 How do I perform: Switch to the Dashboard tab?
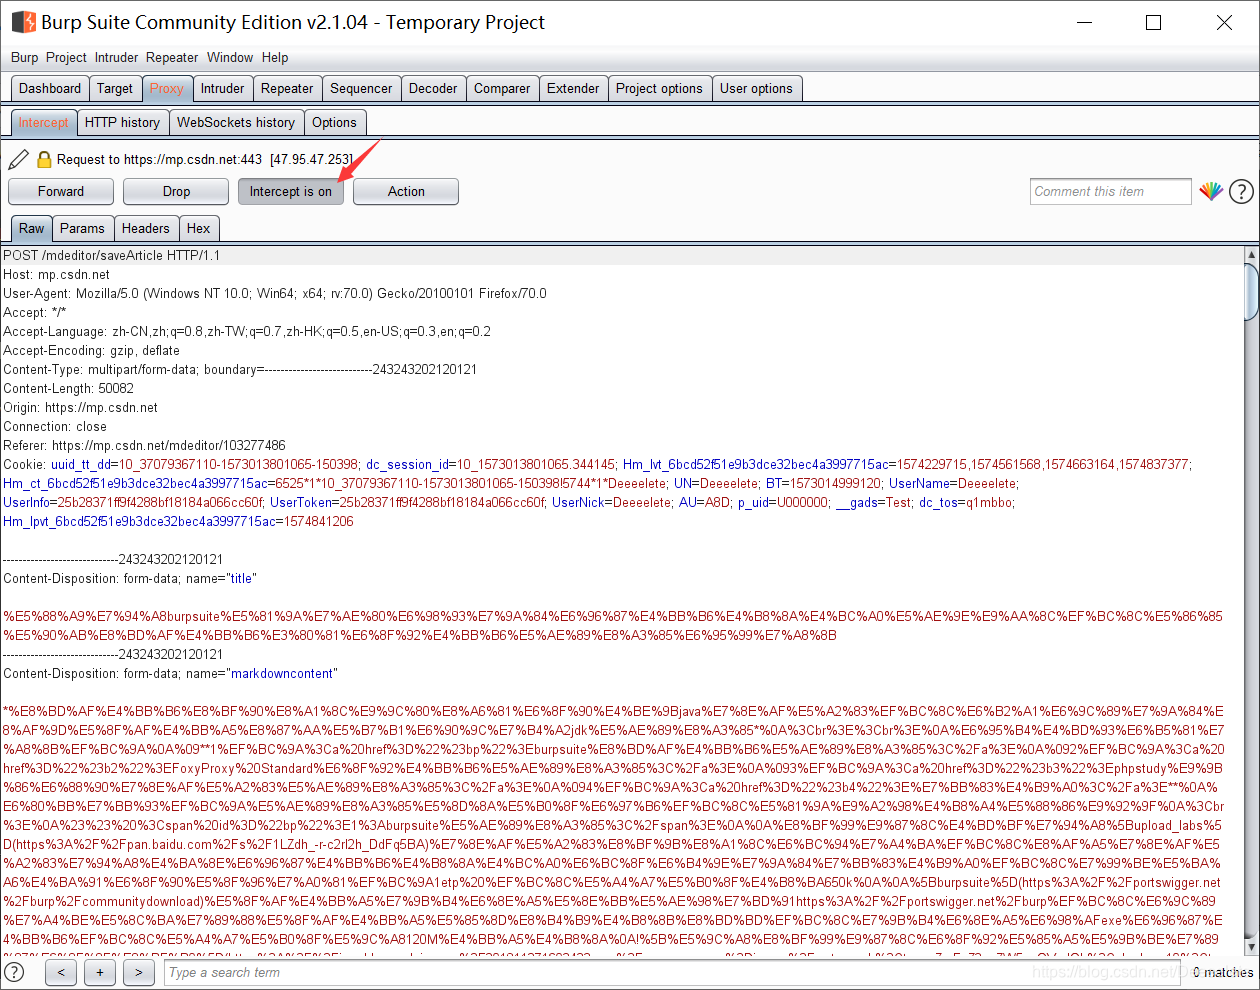click(50, 88)
